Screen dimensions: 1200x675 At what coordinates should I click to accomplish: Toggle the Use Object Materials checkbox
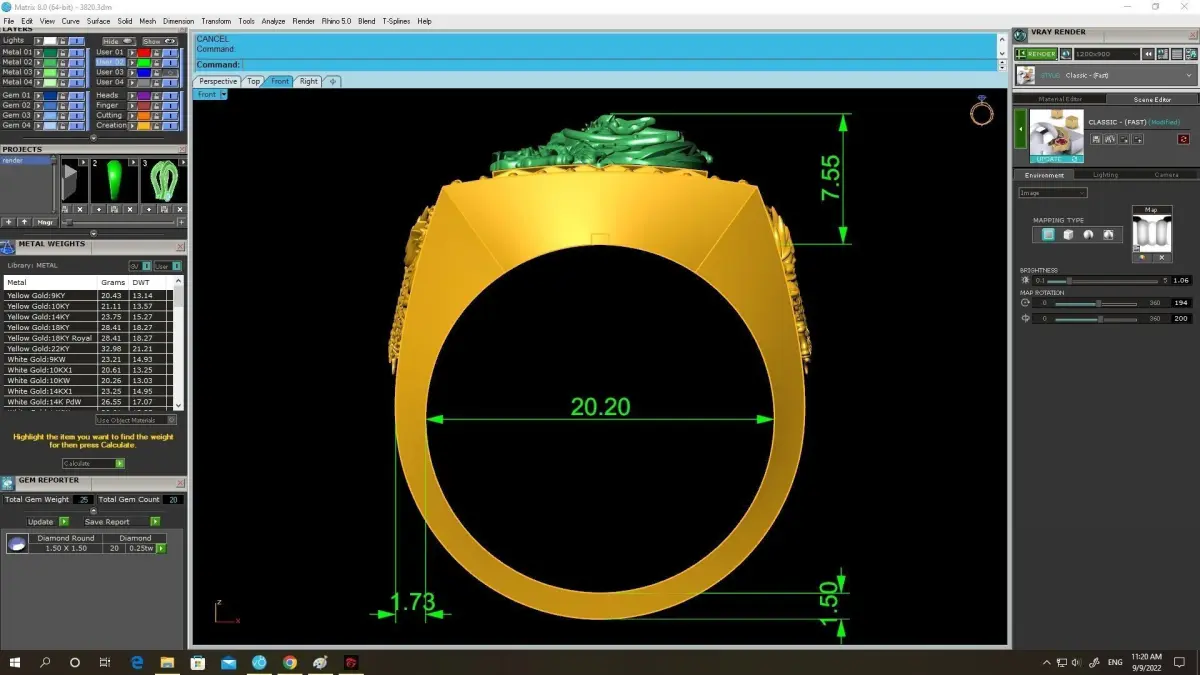[172, 420]
